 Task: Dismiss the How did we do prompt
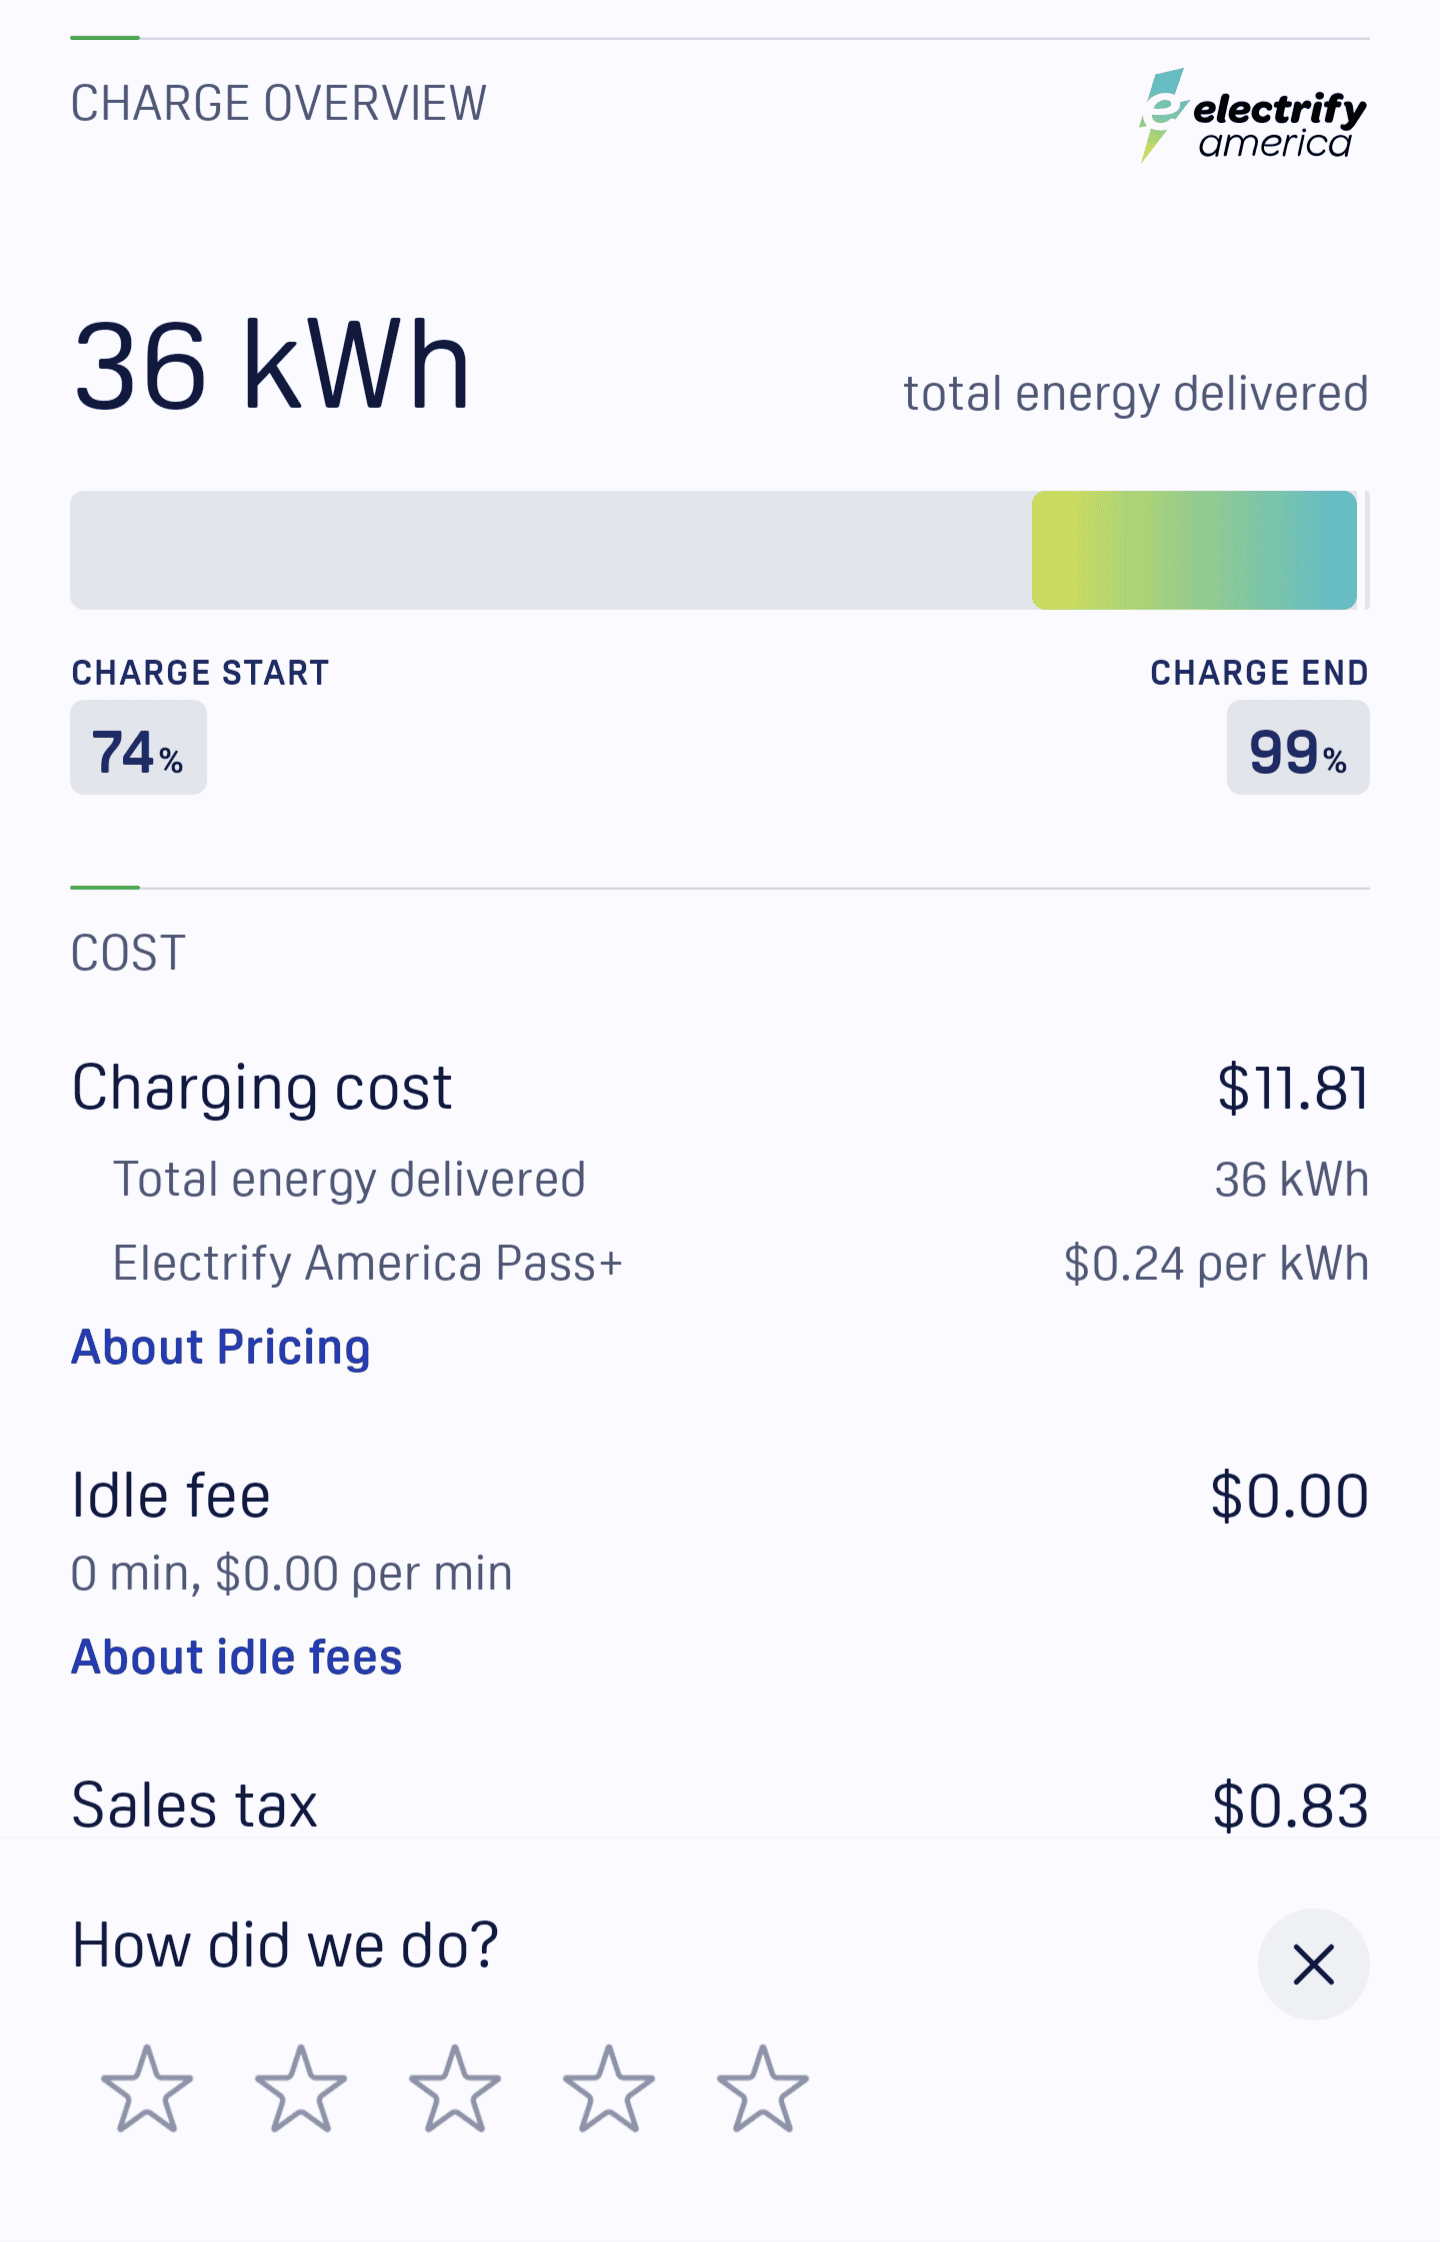click(1313, 1964)
